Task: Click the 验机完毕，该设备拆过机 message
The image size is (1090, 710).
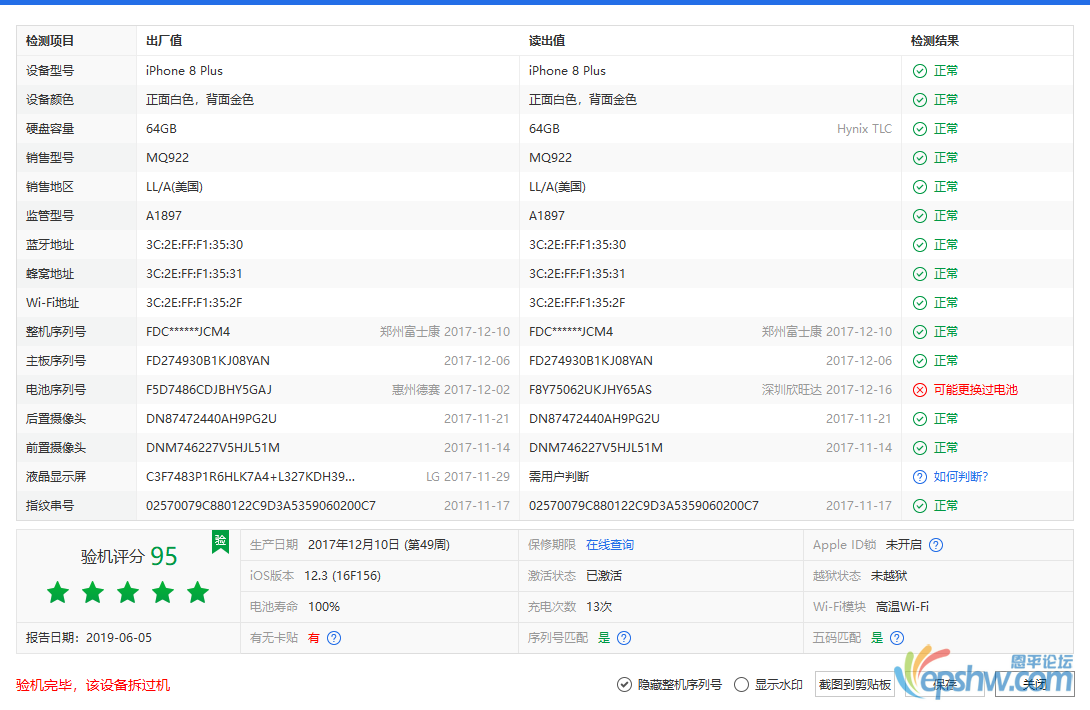Action: click(93, 685)
